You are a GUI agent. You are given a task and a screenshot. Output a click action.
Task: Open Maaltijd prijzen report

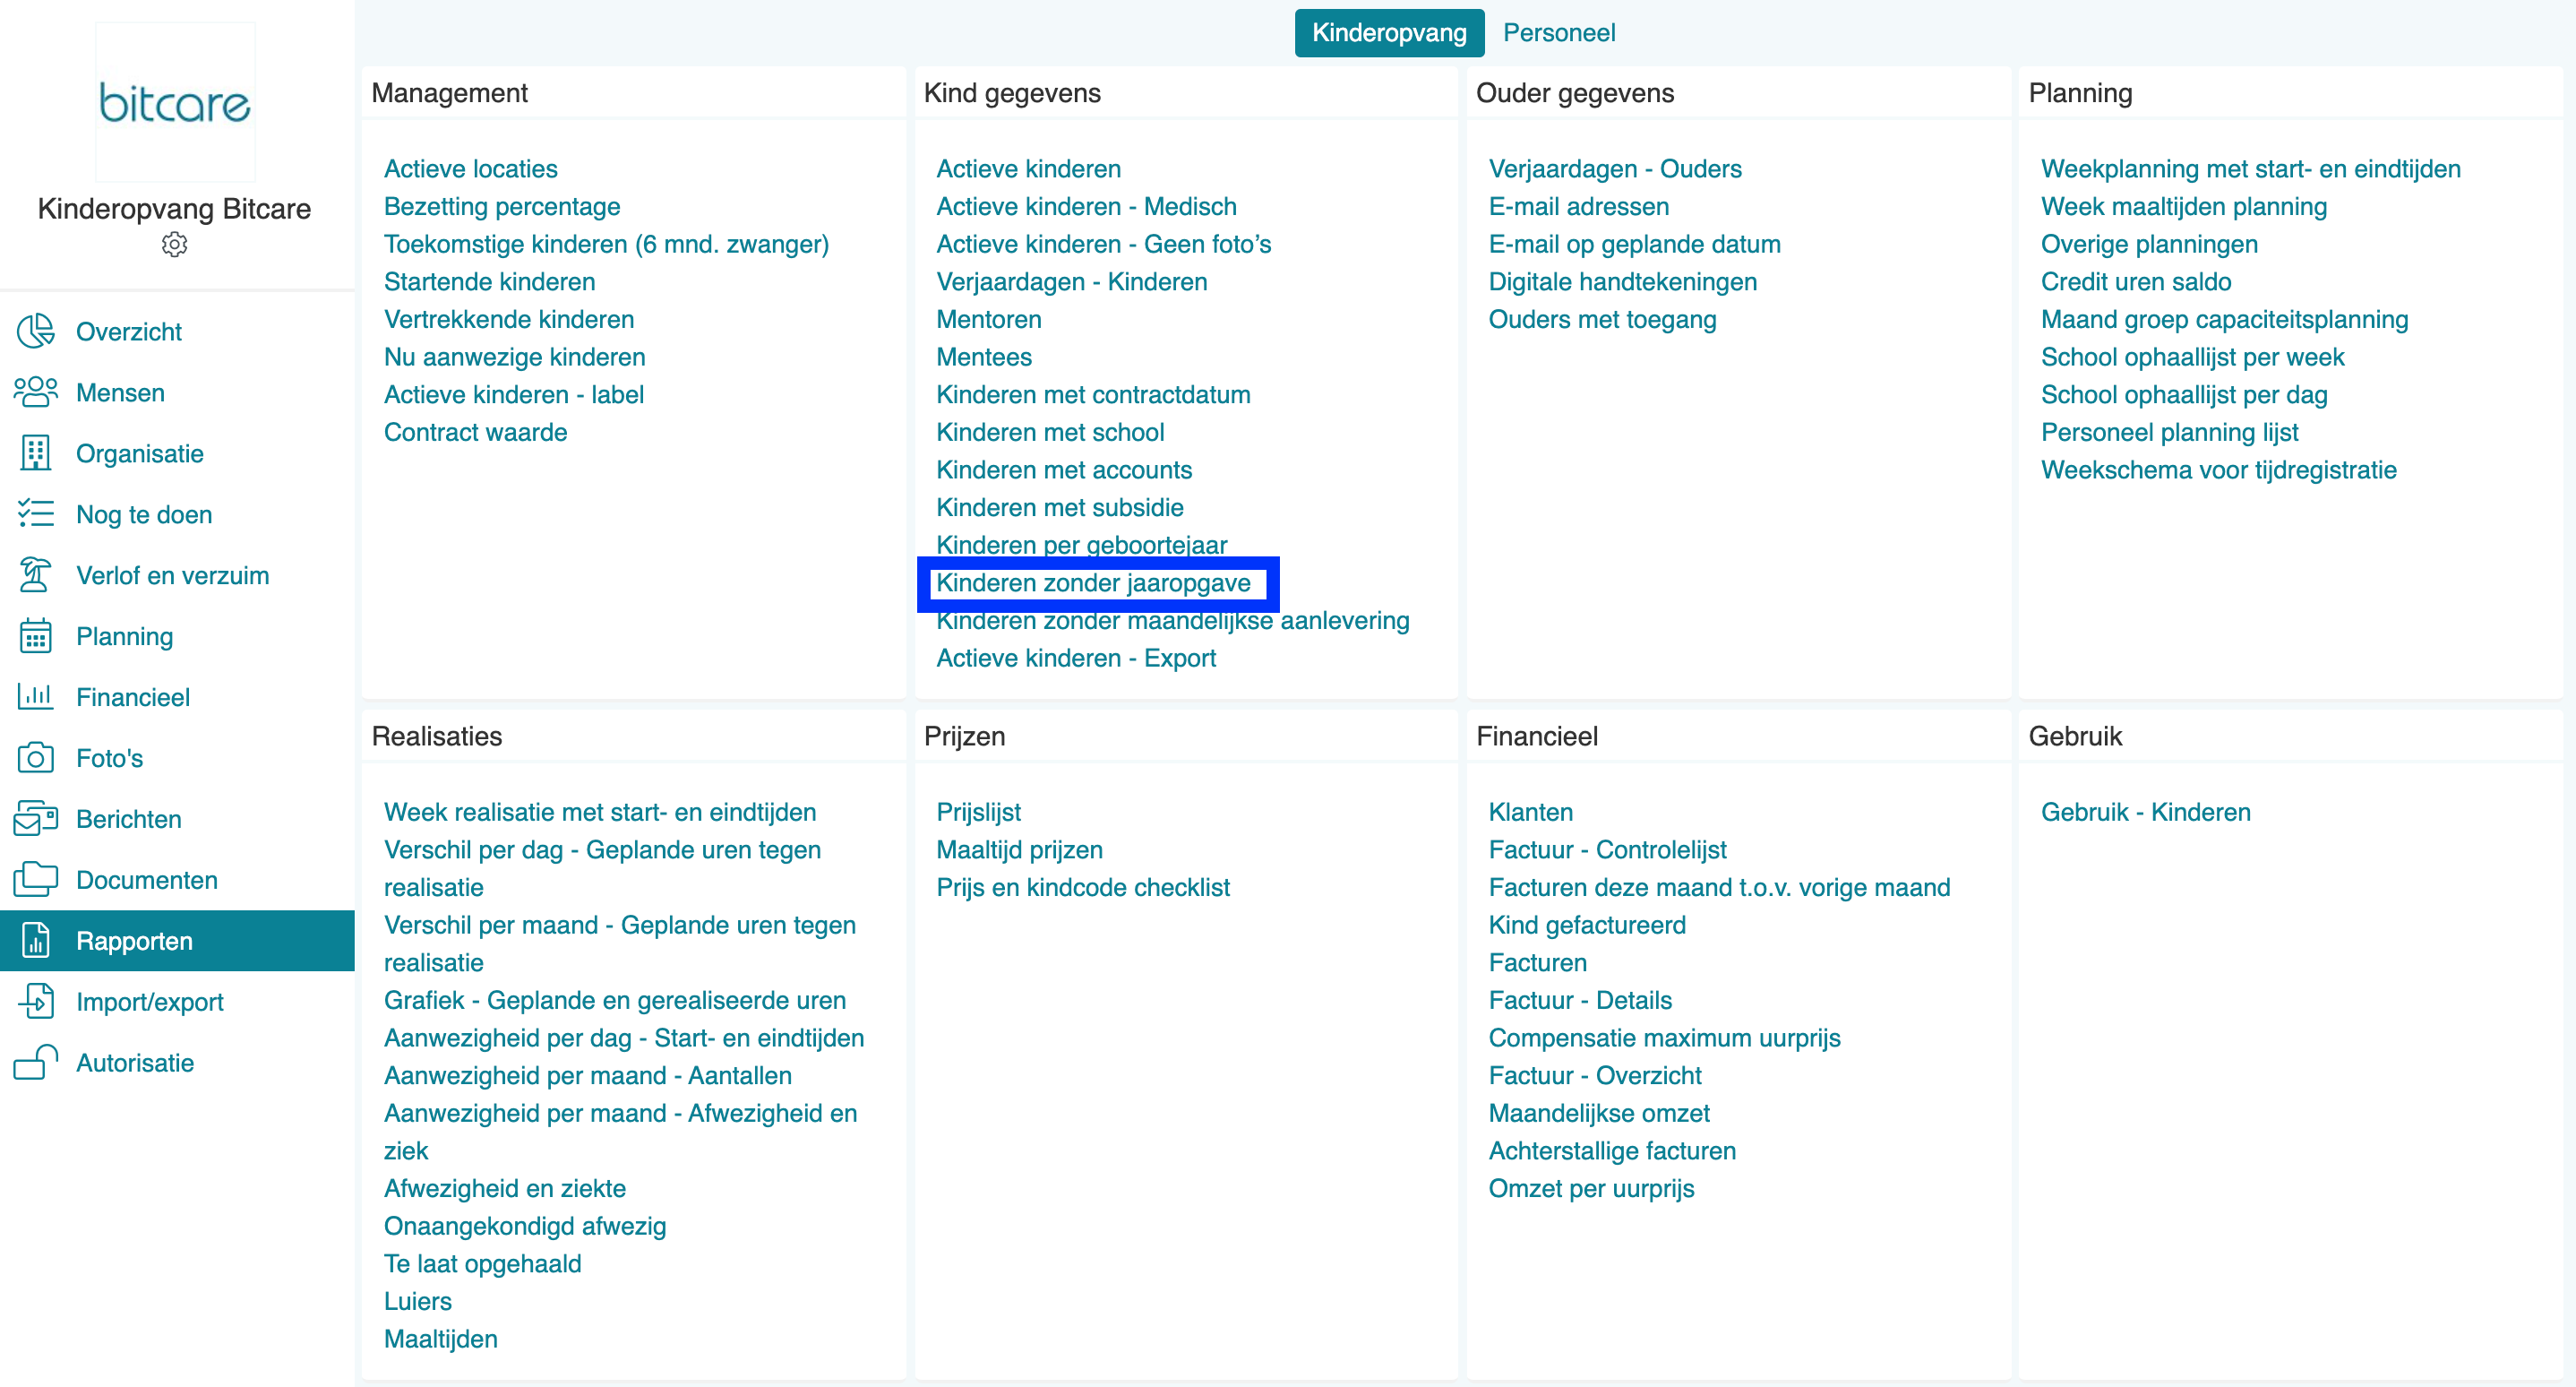coord(1020,850)
